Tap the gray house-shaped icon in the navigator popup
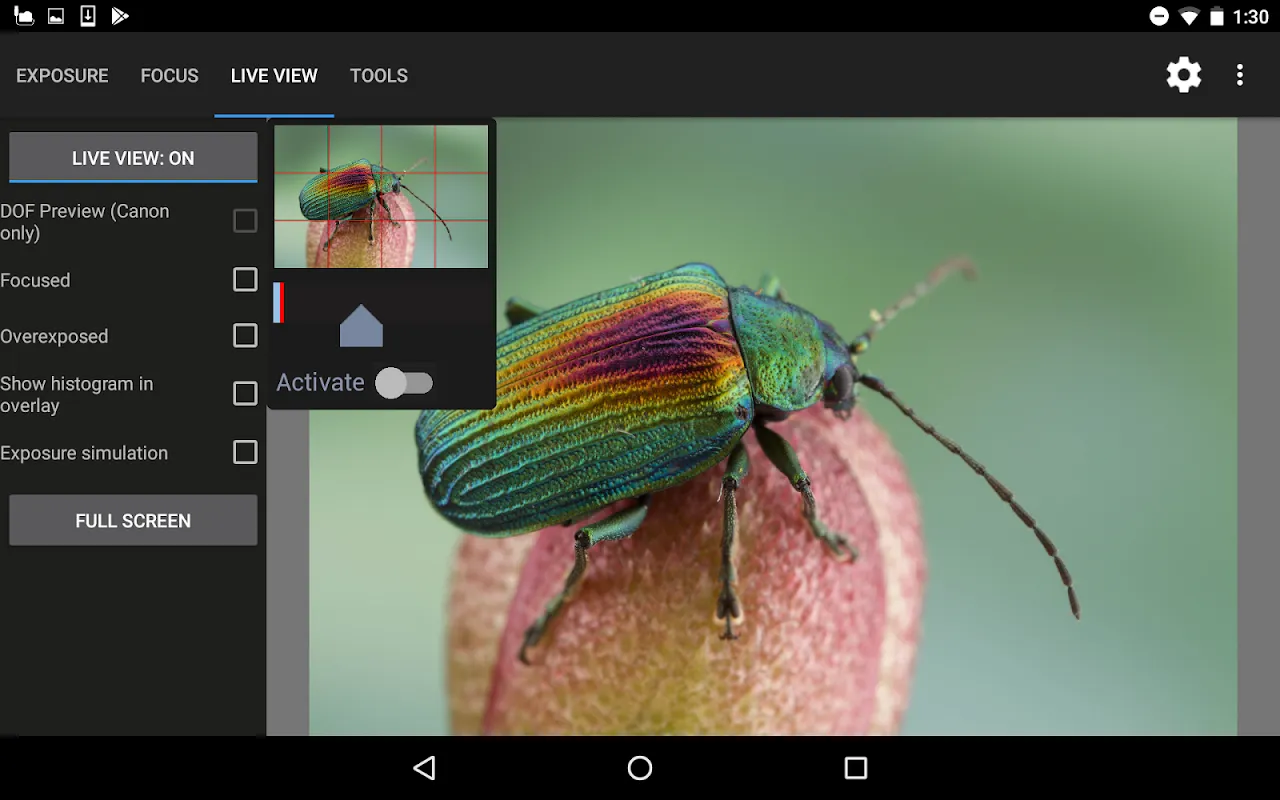This screenshot has width=1280, height=800. (x=361, y=326)
